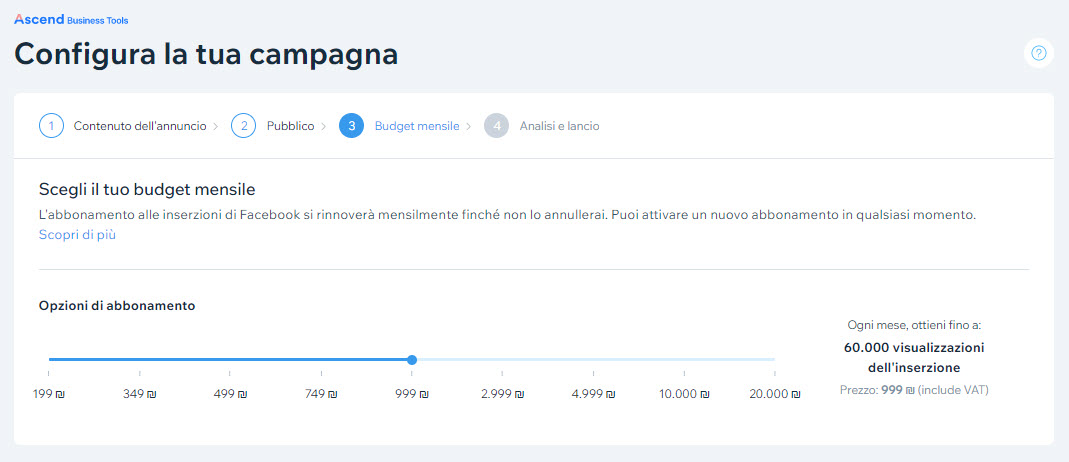
Task: Click the slider handle at 999
Action: click(x=412, y=360)
